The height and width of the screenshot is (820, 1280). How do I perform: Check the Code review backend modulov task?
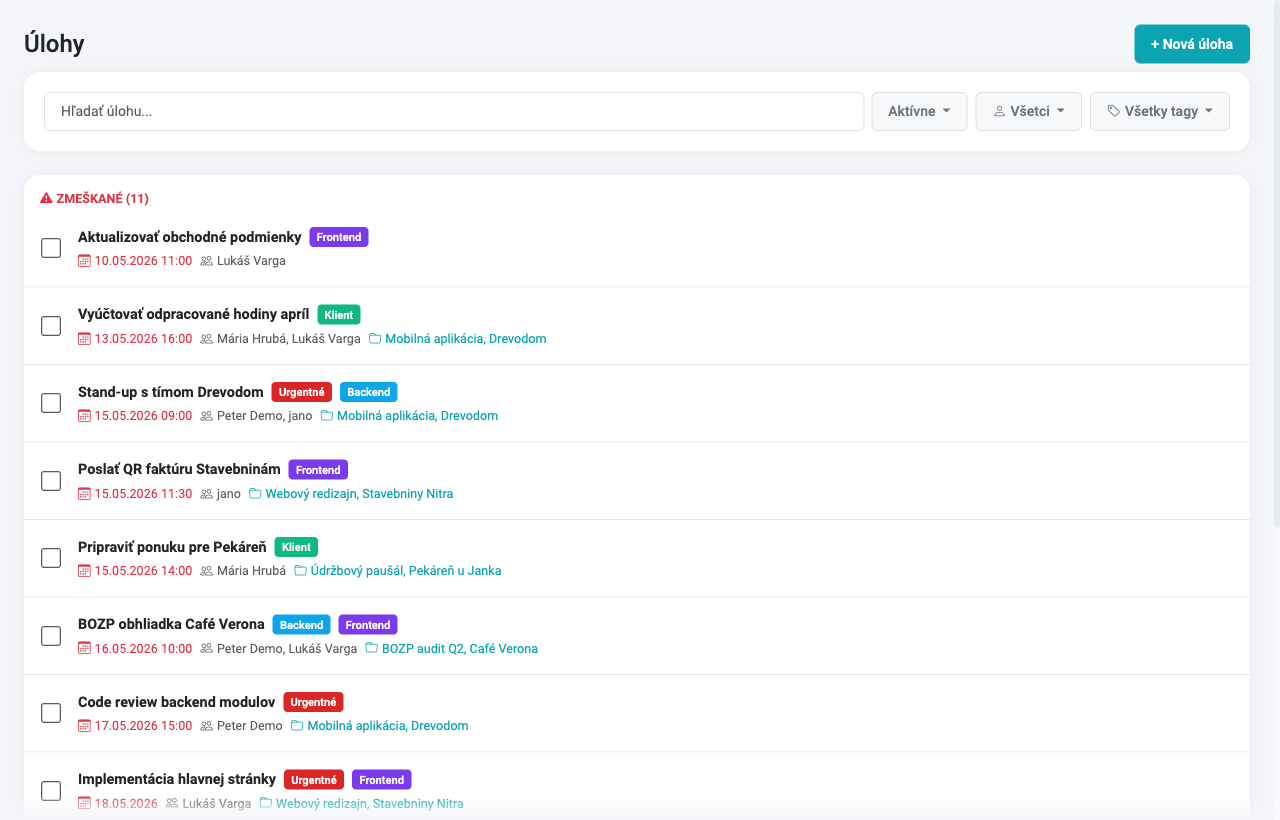tap(51, 713)
